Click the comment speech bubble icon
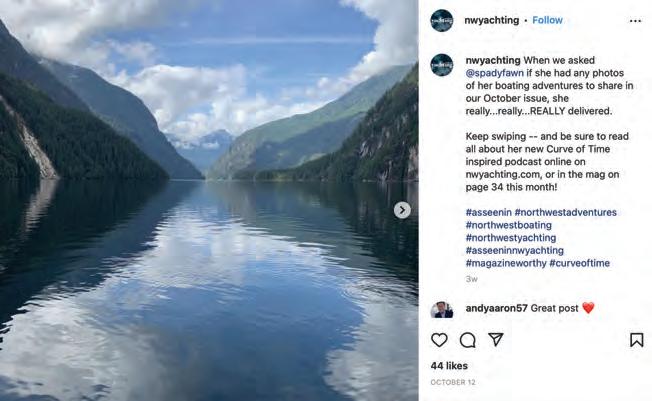 click(467, 340)
